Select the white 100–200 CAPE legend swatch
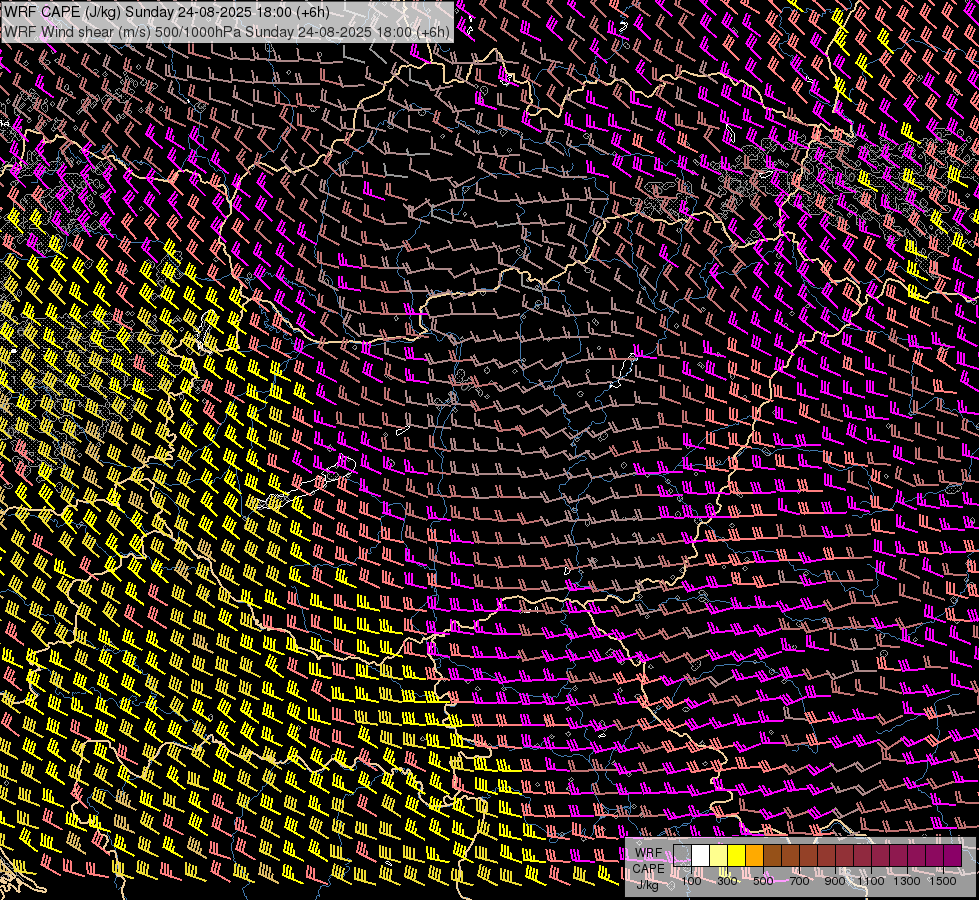Viewport: 979px width, 900px height. tap(701, 856)
